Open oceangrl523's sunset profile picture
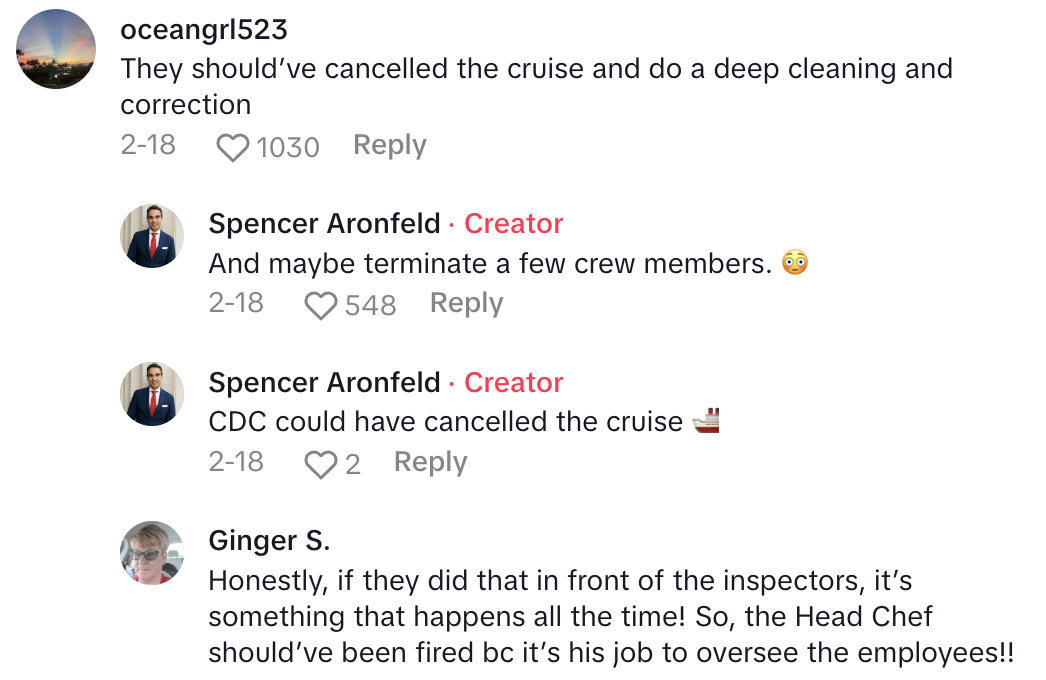The height and width of the screenshot is (680, 1046). pos(57,49)
